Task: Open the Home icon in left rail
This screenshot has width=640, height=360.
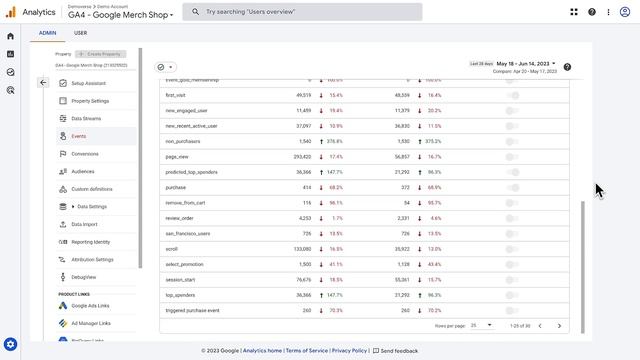Action: (x=11, y=36)
